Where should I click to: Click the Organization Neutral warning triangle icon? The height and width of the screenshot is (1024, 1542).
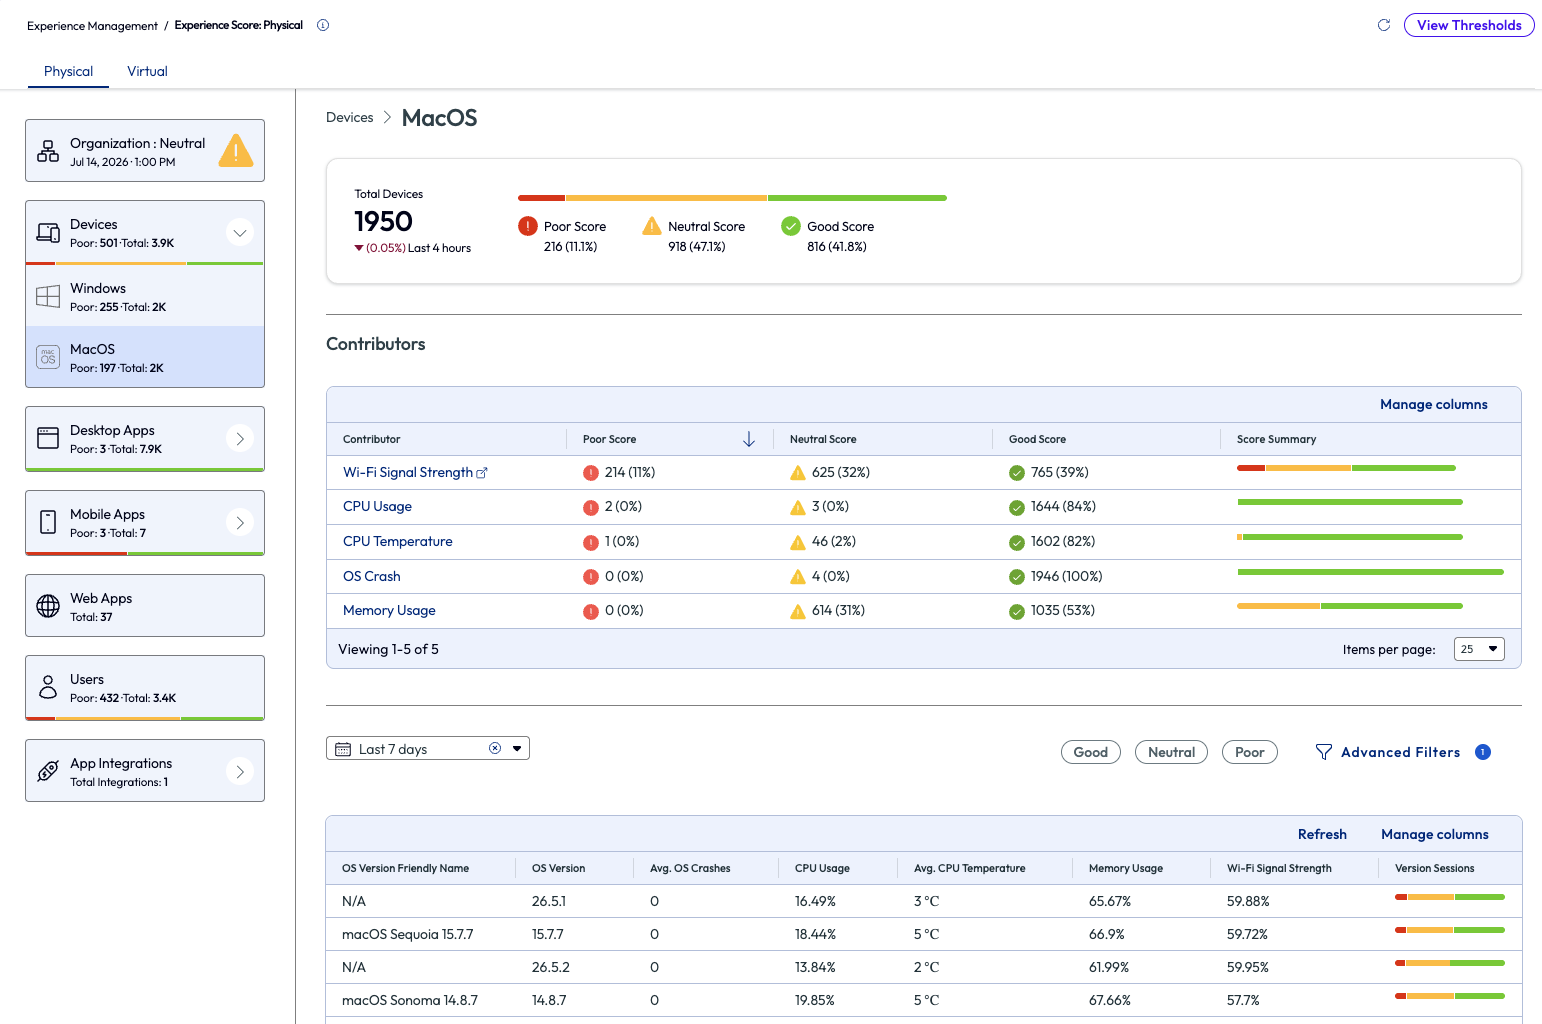[236, 150]
